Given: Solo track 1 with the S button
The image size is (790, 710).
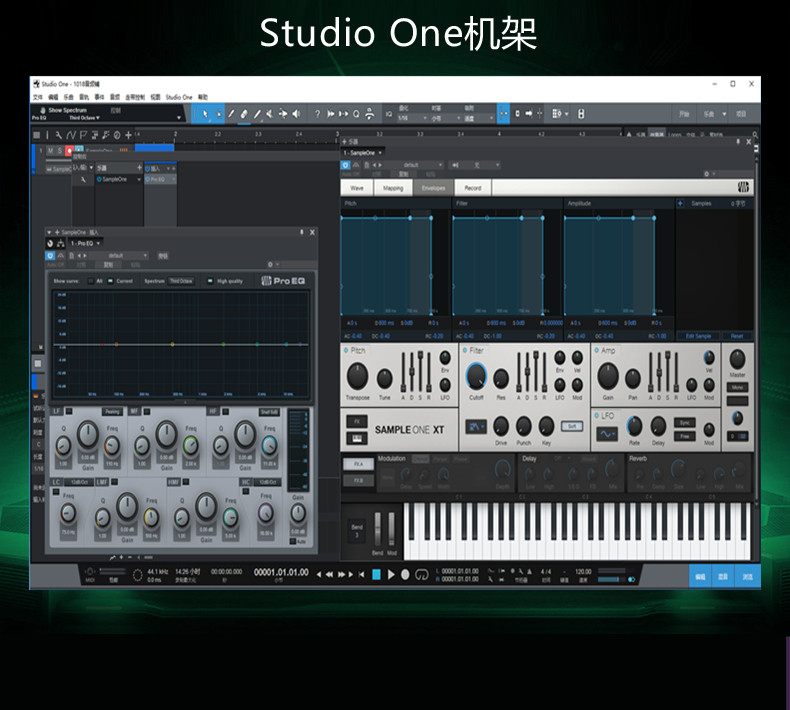Looking at the screenshot, I should pyautogui.click(x=59, y=150).
